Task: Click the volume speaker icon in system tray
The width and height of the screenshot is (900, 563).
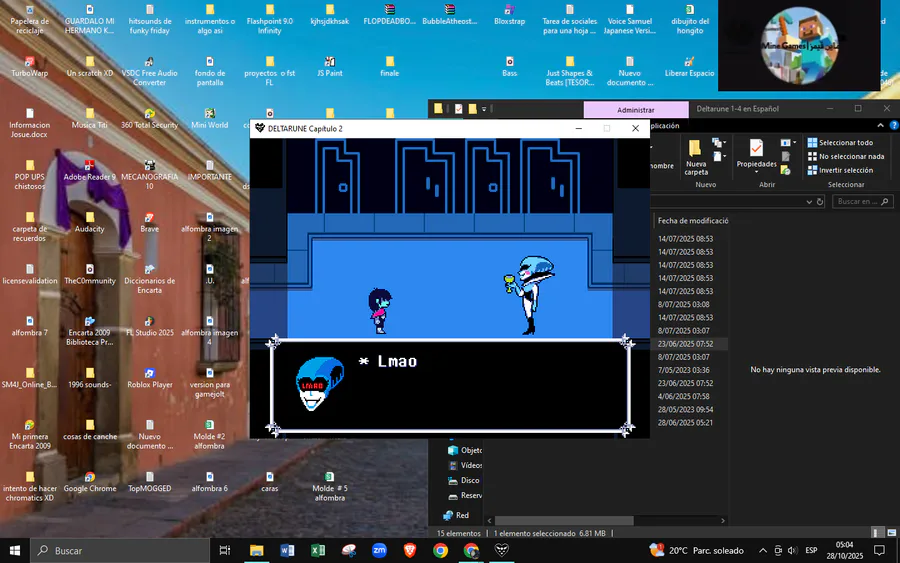Action: tap(793, 550)
